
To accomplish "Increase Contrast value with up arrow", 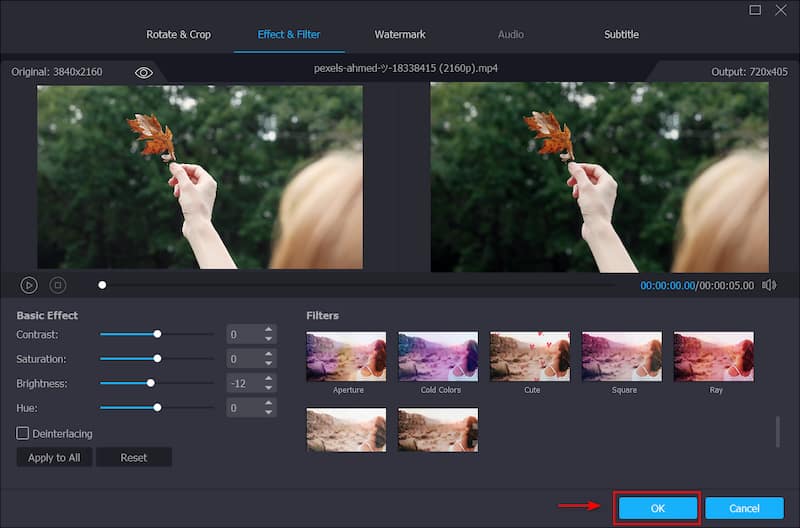I will click(268, 329).
